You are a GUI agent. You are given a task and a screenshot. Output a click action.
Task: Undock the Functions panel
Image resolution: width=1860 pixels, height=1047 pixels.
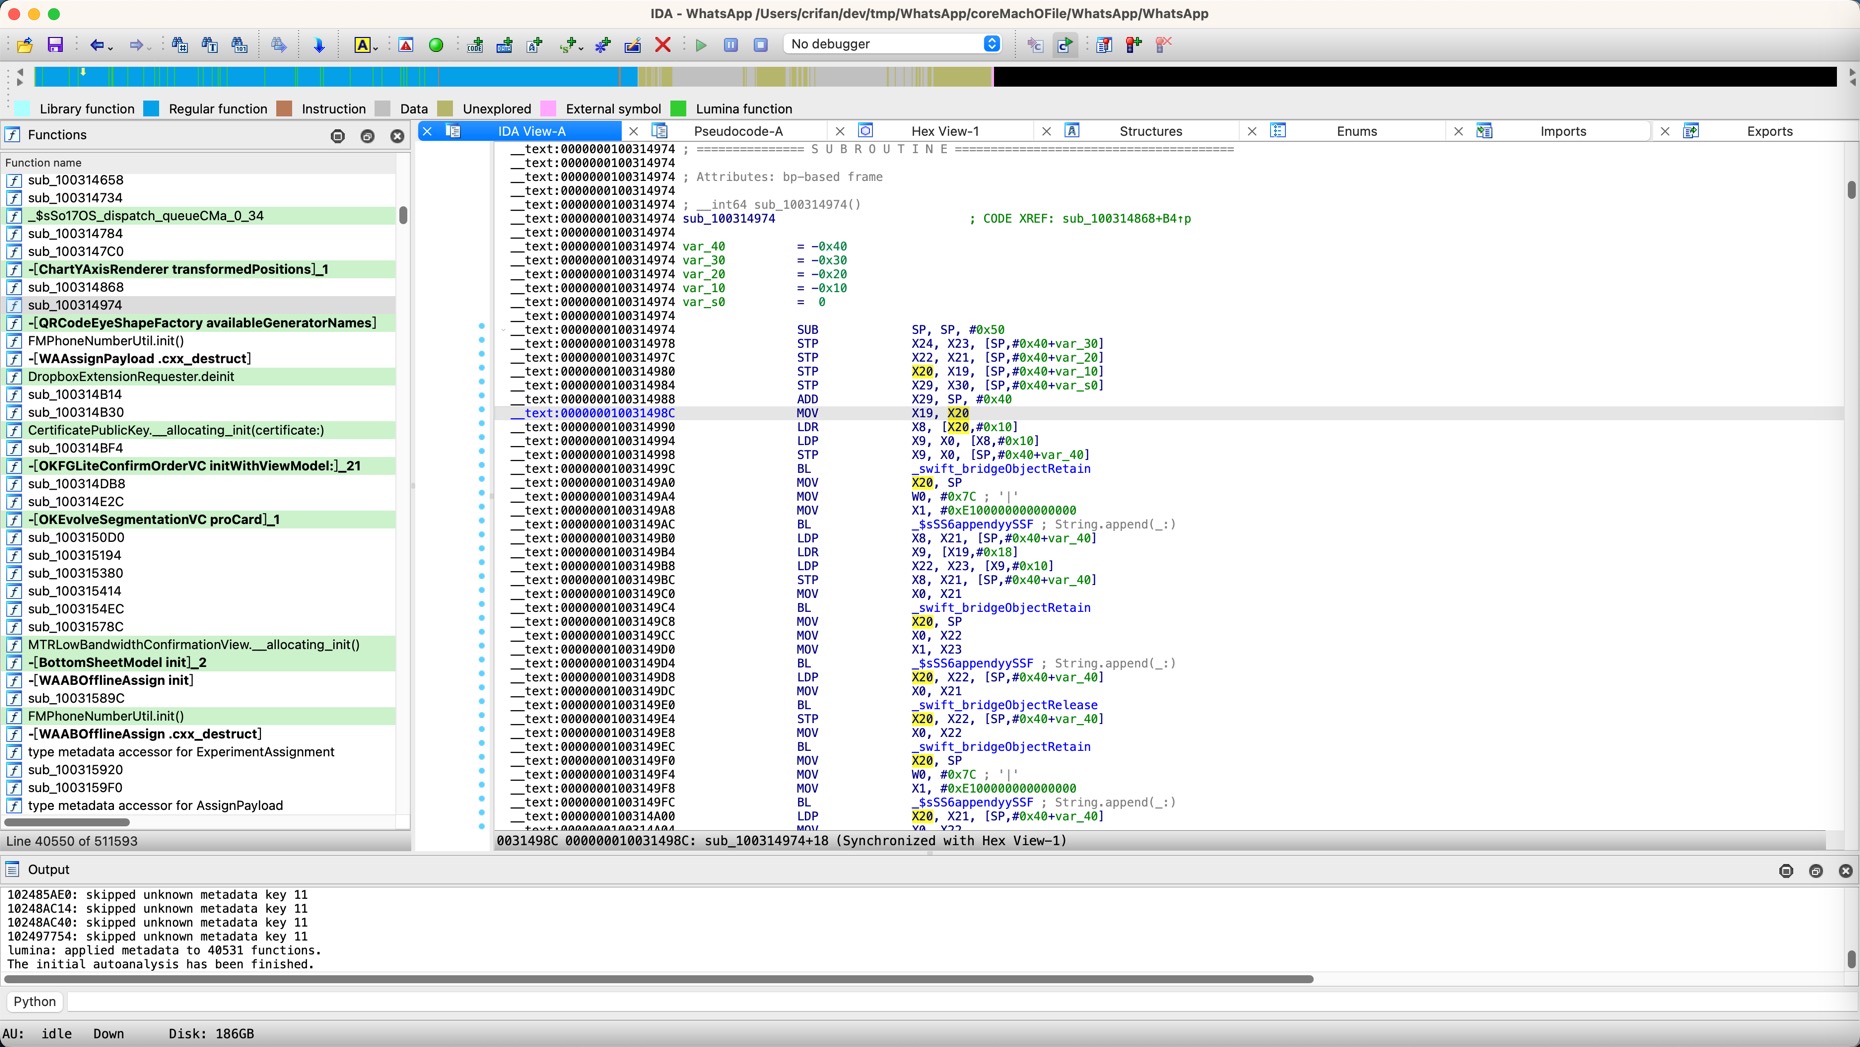(367, 136)
